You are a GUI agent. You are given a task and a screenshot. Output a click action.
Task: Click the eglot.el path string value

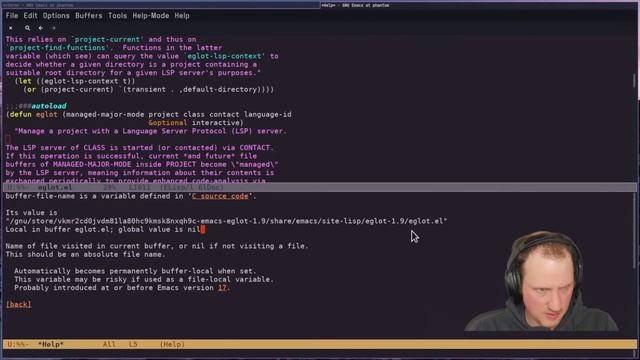(226, 221)
